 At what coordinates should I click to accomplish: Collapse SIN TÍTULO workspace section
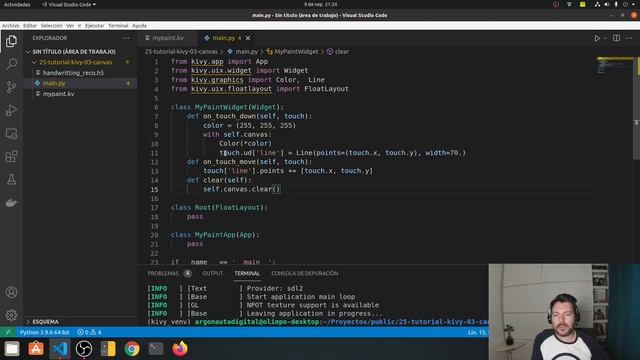[73, 52]
